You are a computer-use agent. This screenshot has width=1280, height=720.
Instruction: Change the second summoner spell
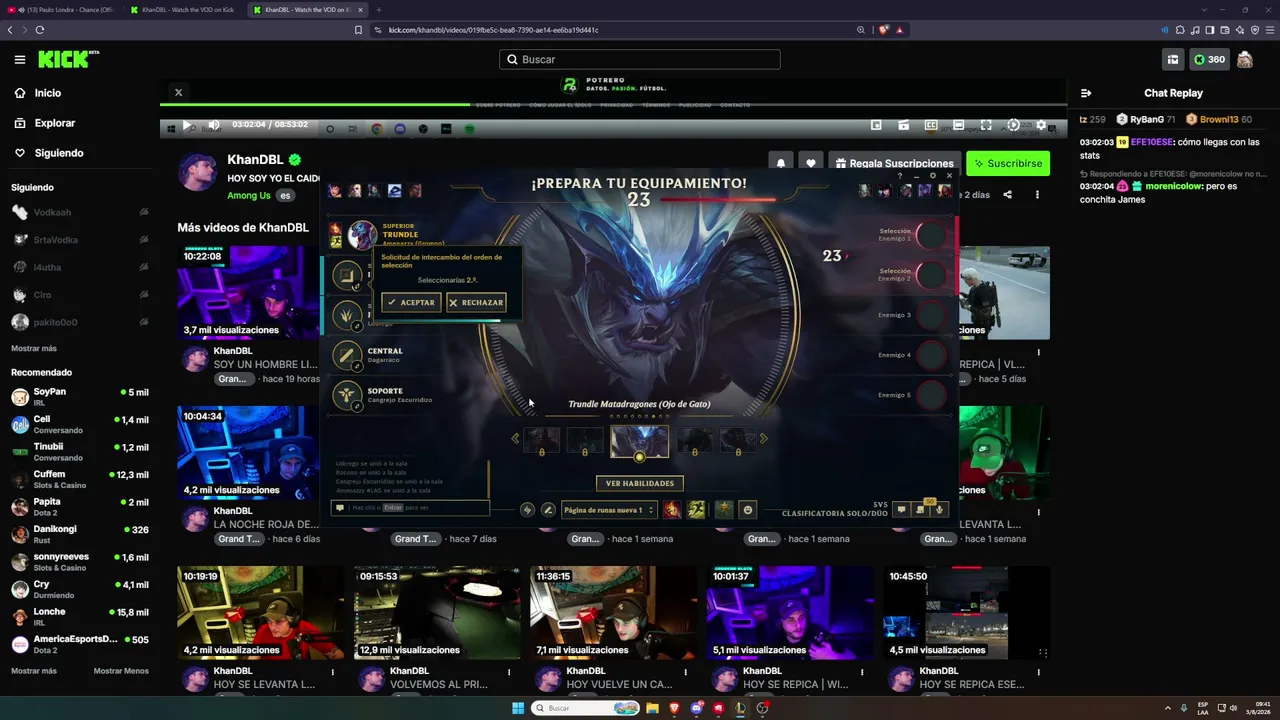point(696,510)
